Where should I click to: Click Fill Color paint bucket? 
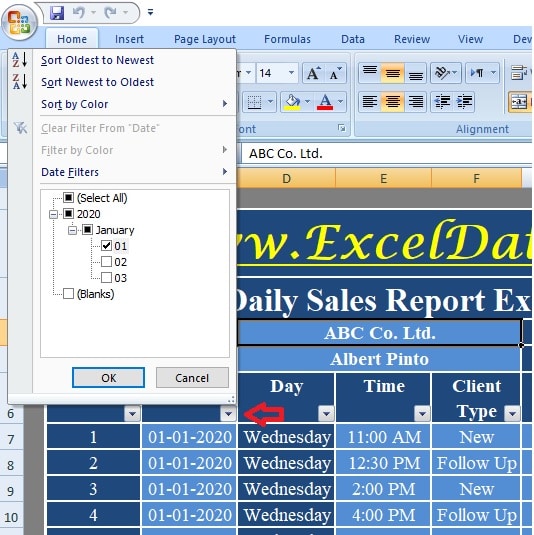(292, 102)
